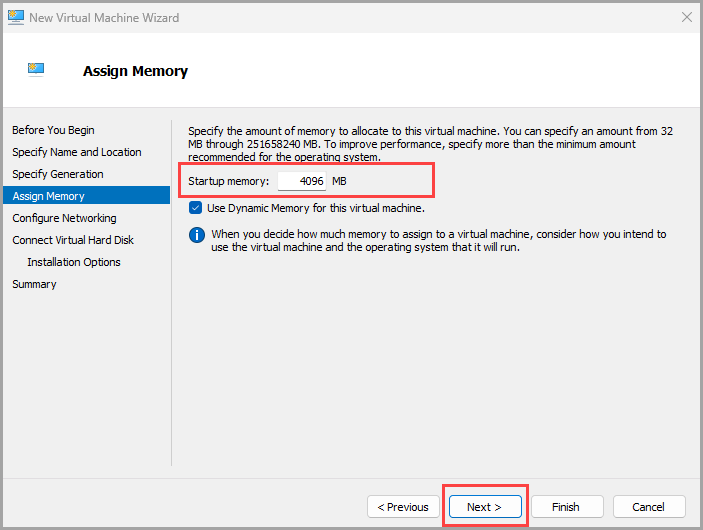Open the Specify Name and Location step
Viewport: 703px width, 530px height.
click(x=77, y=152)
